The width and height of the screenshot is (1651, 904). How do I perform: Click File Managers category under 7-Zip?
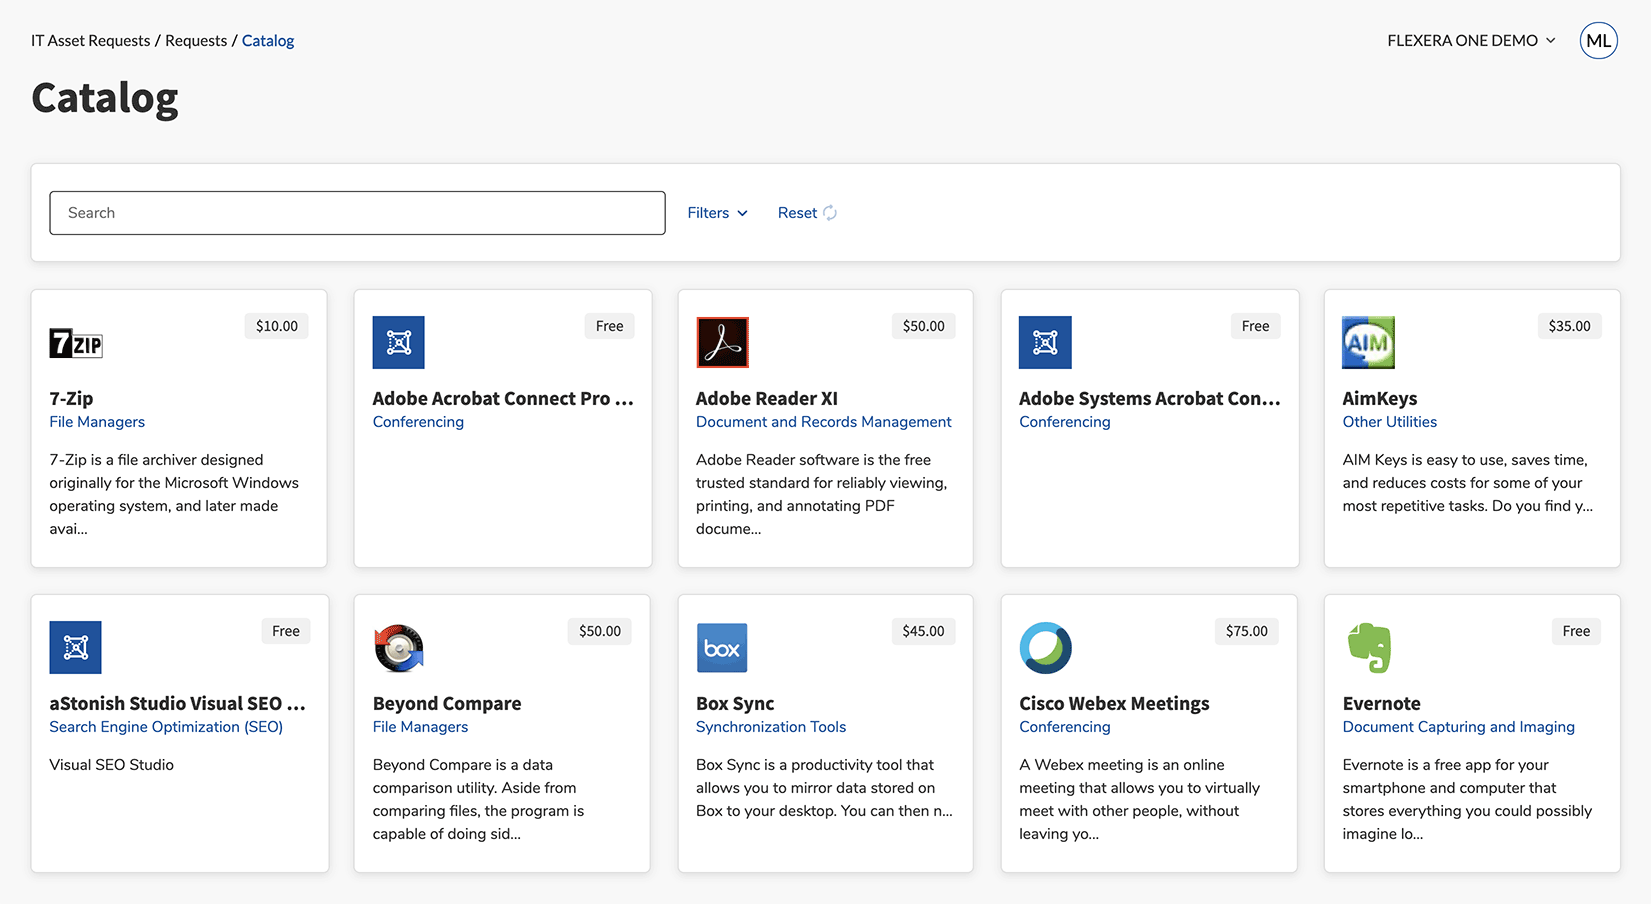coord(97,422)
